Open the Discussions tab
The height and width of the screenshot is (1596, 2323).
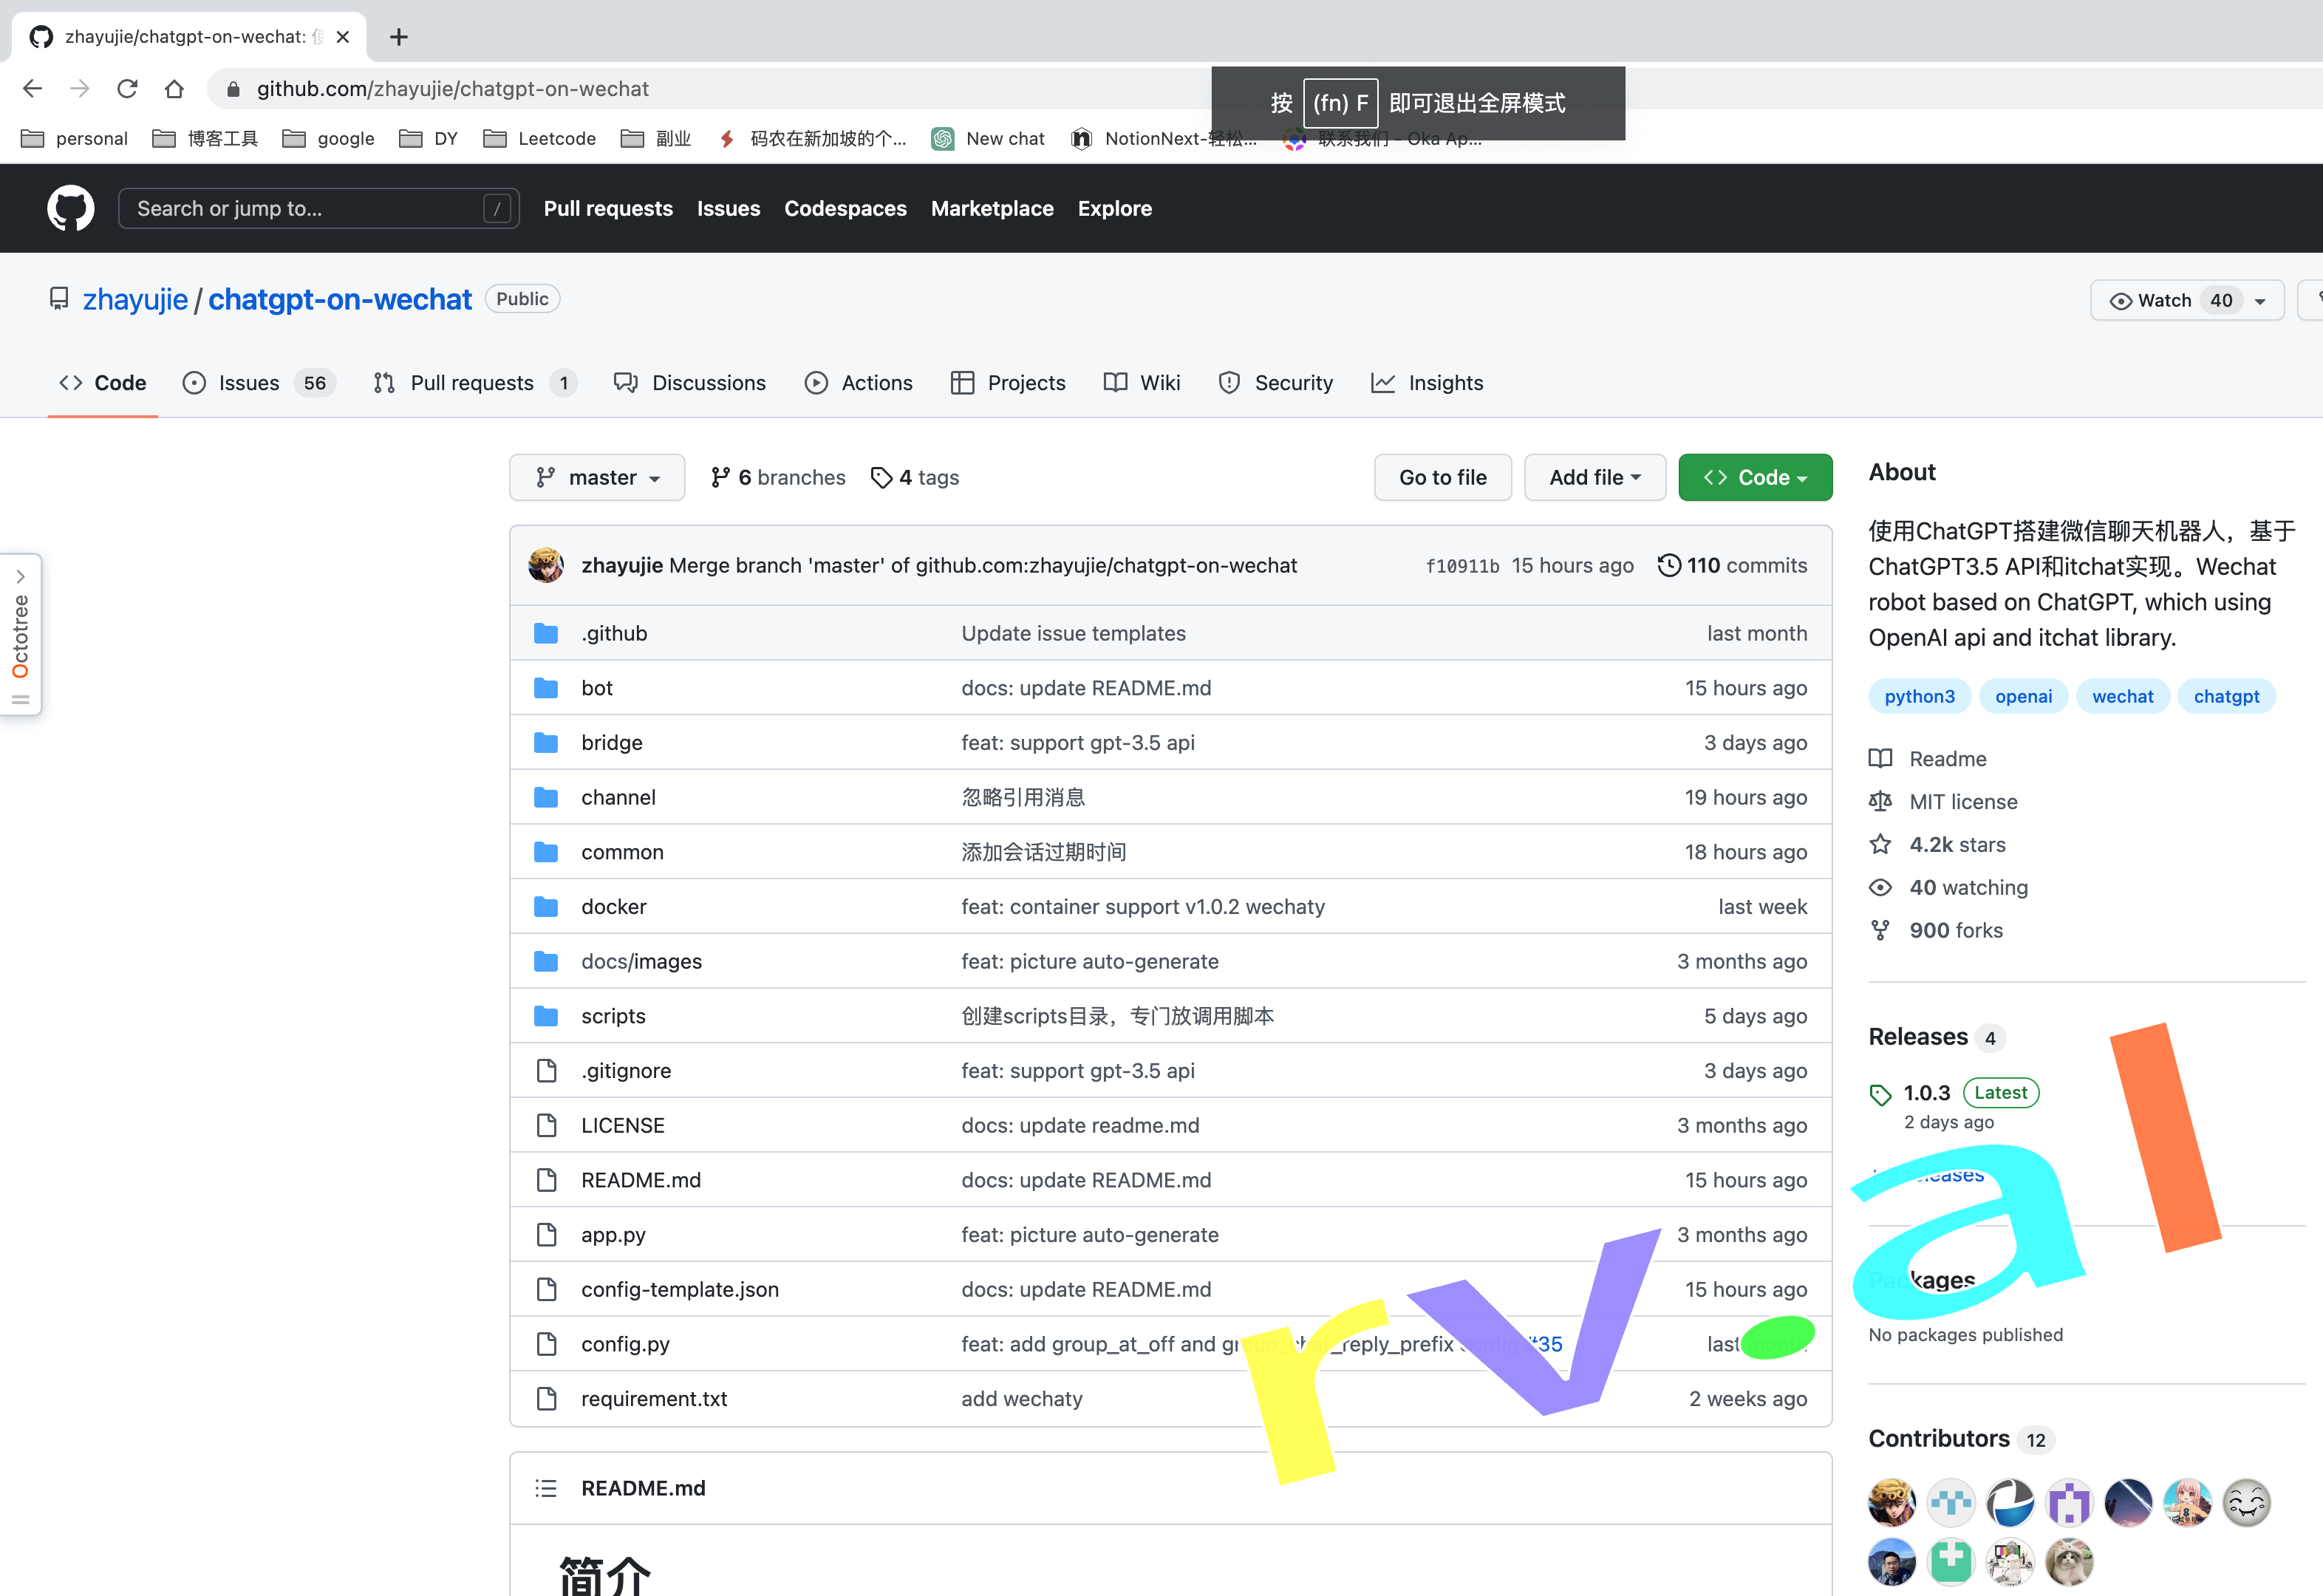point(690,383)
